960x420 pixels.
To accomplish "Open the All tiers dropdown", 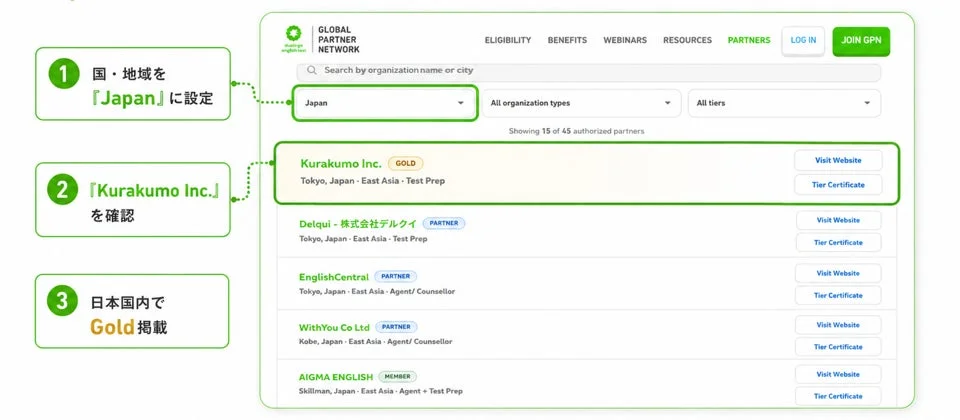I will 784,103.
